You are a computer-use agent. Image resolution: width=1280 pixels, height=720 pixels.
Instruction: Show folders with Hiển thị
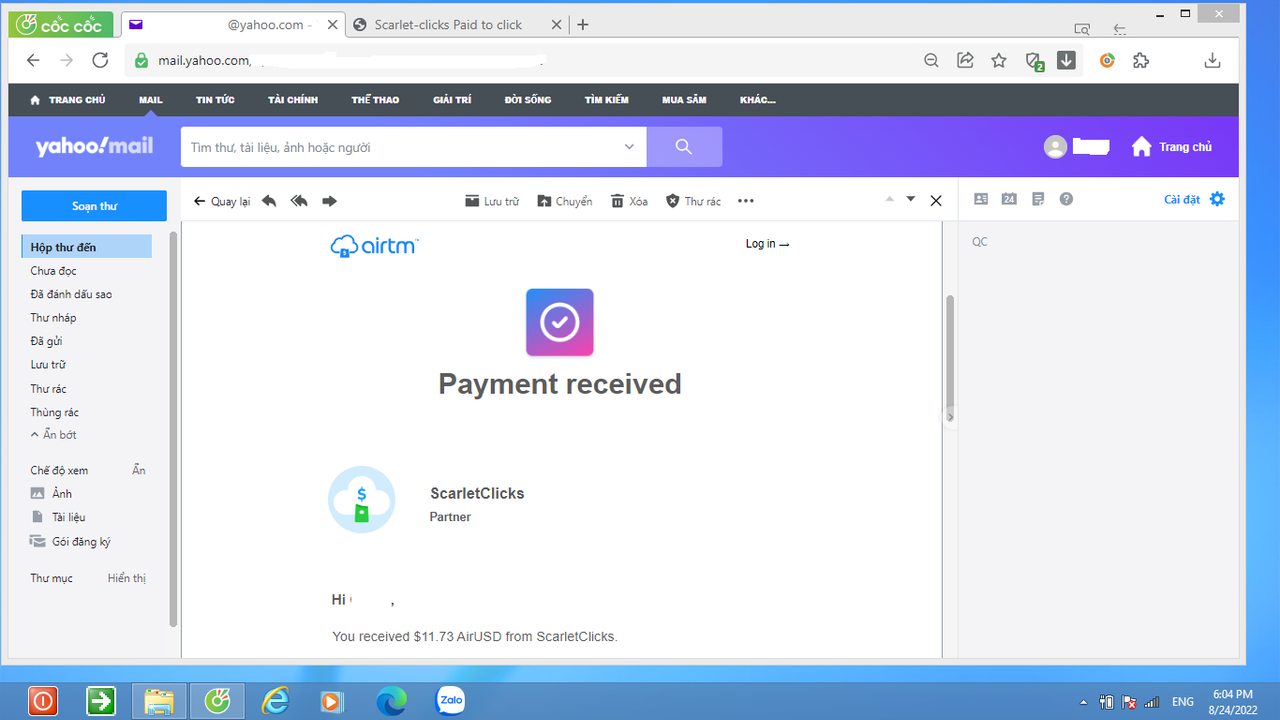coord(127,578)
